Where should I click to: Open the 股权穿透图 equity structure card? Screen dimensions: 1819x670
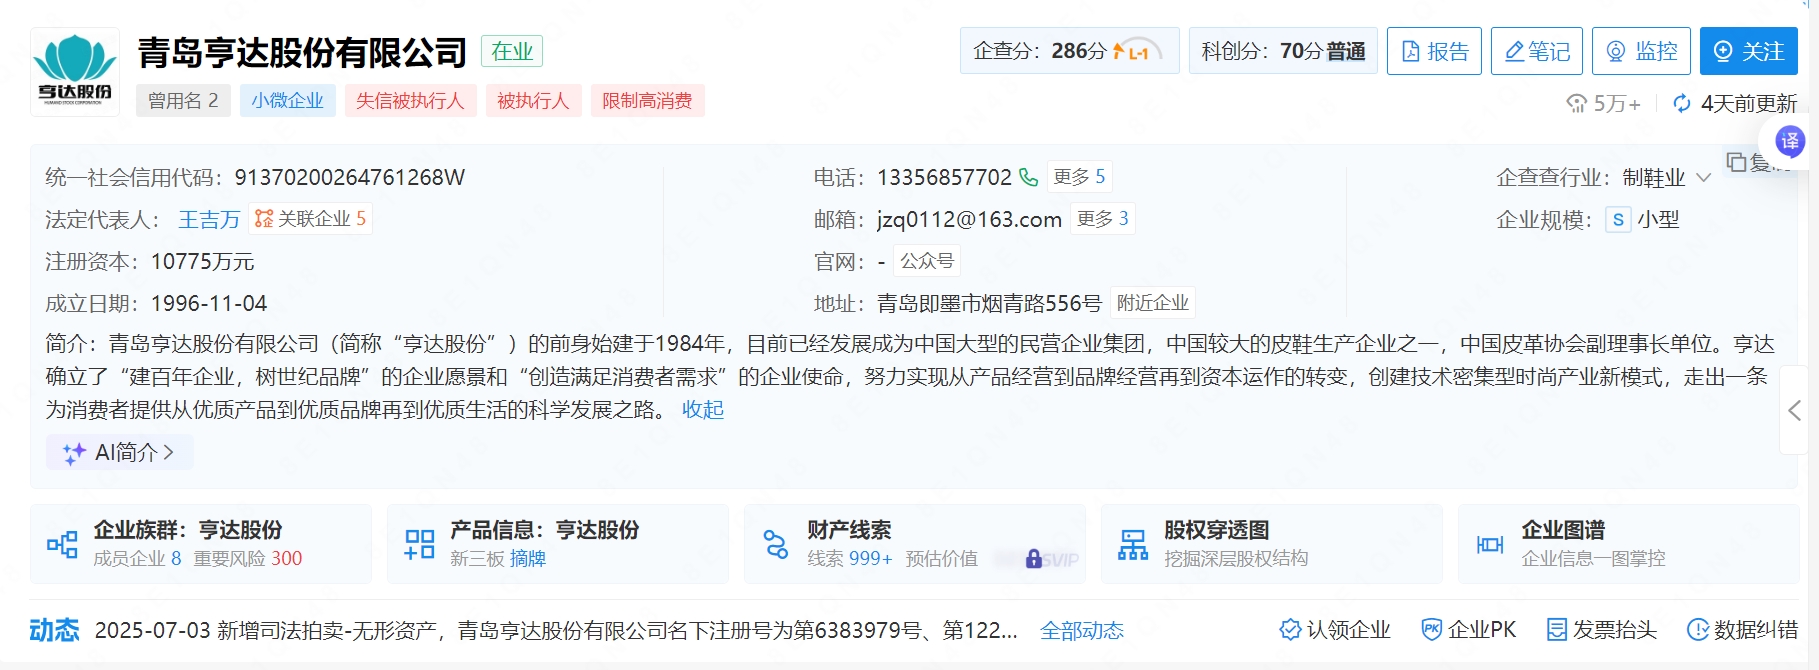pyautogui.click(x=1270, y=543)
